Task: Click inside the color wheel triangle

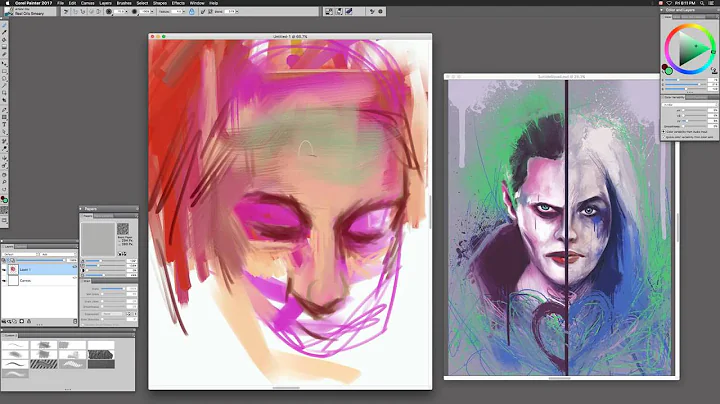Action: click(692, 50)
